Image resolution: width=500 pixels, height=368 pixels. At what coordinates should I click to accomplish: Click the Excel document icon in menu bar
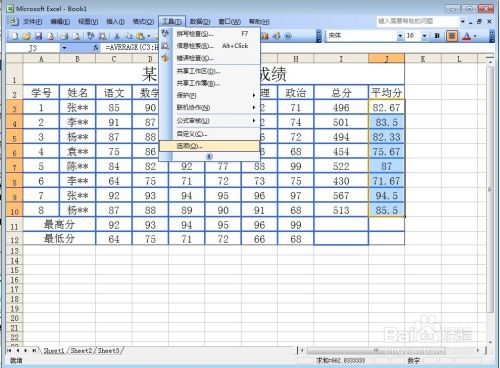pyautogui.click(x=13, y=21)
